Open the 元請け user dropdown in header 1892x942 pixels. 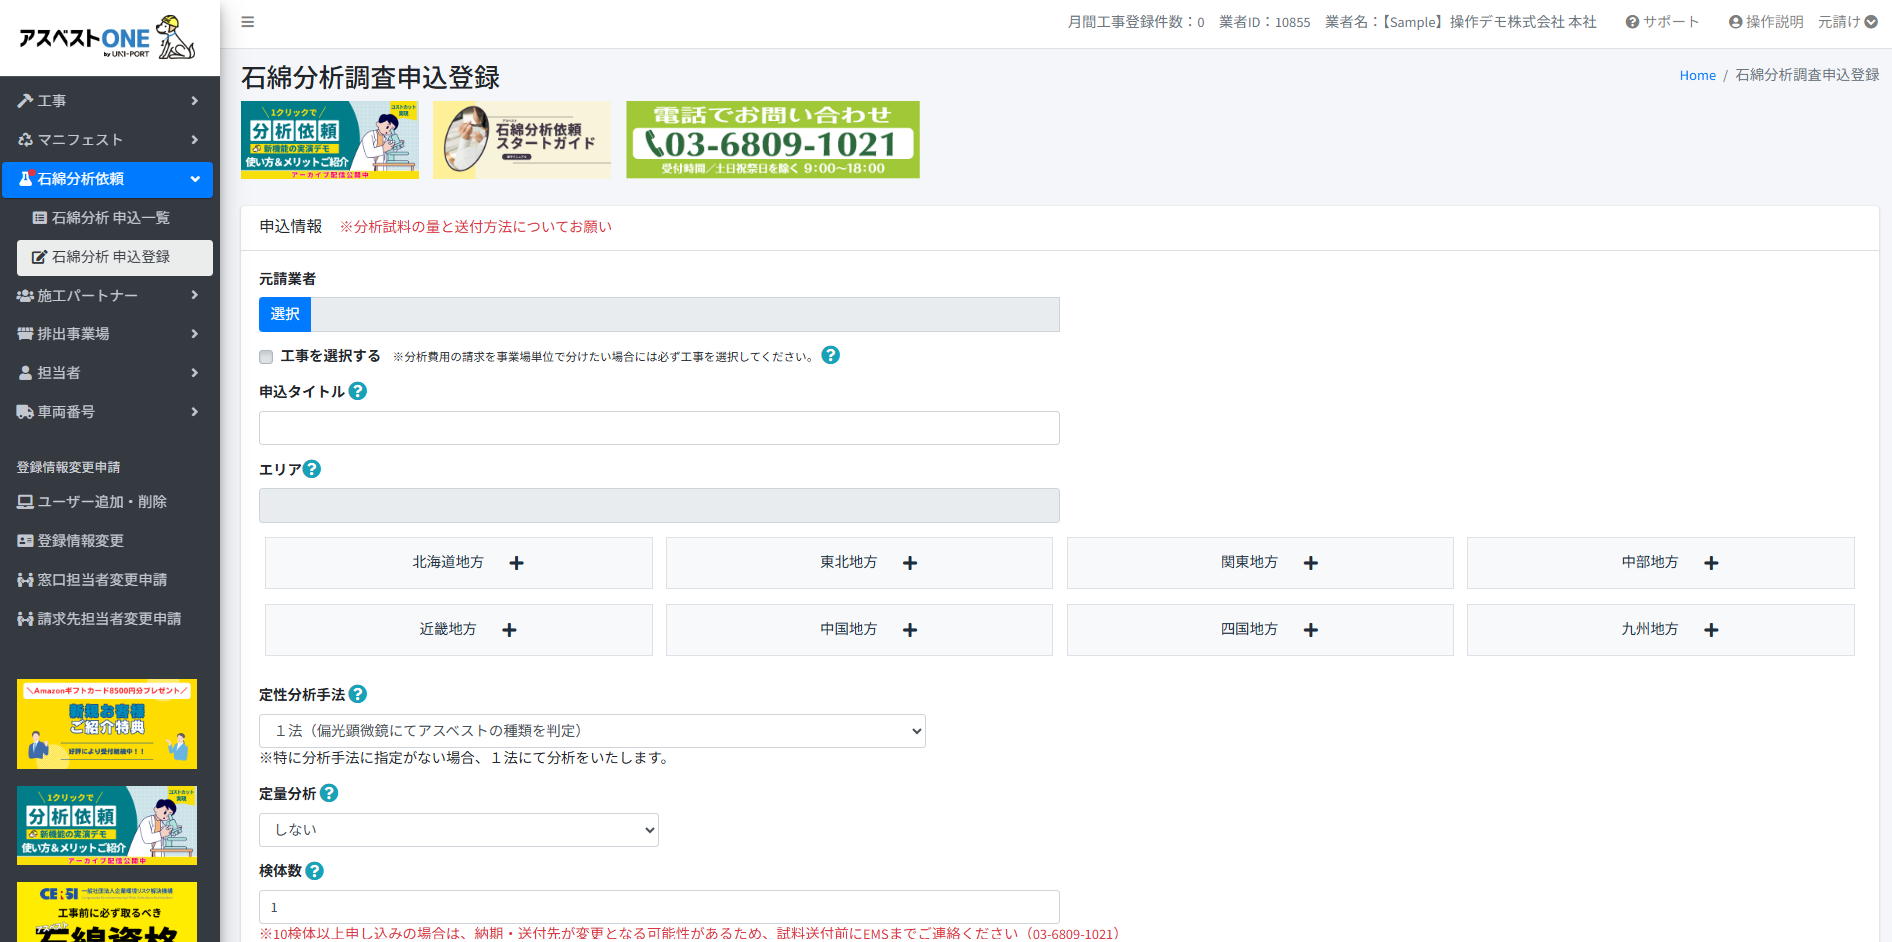1847,22
